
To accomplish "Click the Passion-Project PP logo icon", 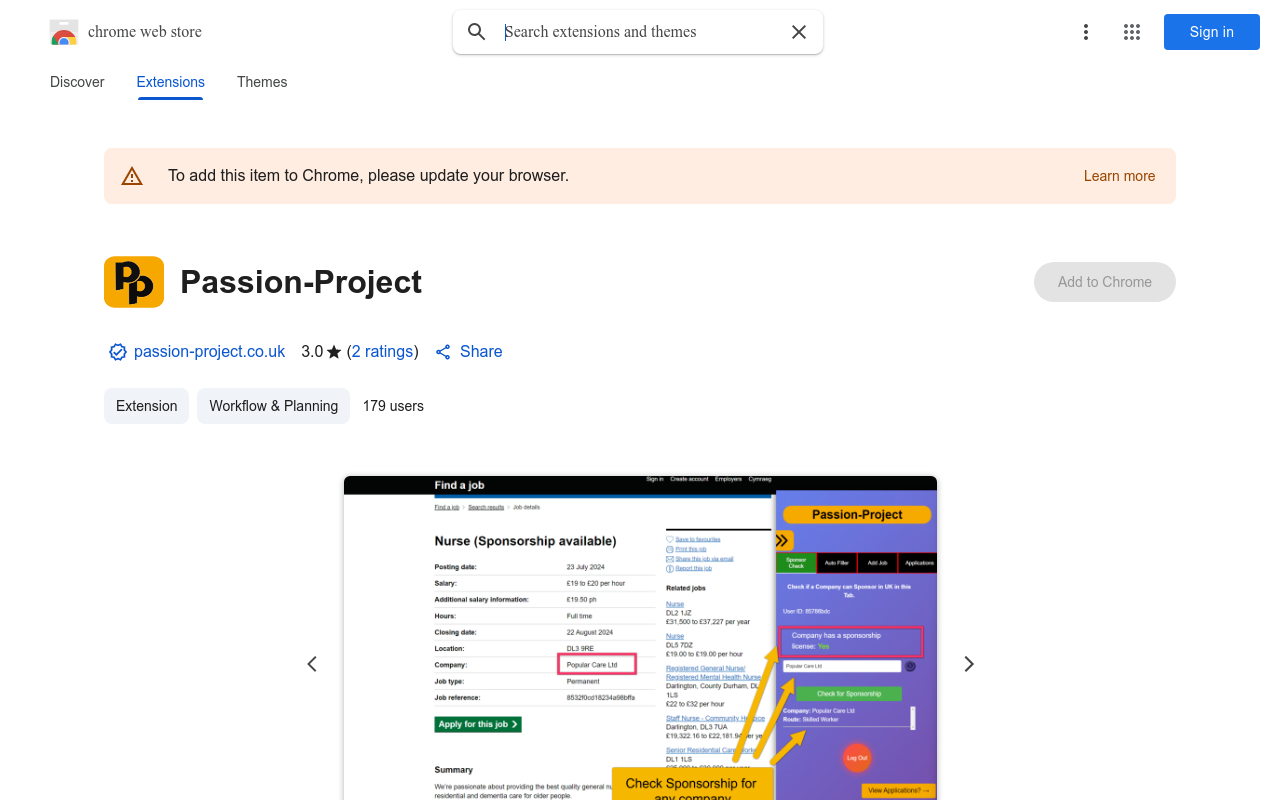I will [x=134, y=282].
